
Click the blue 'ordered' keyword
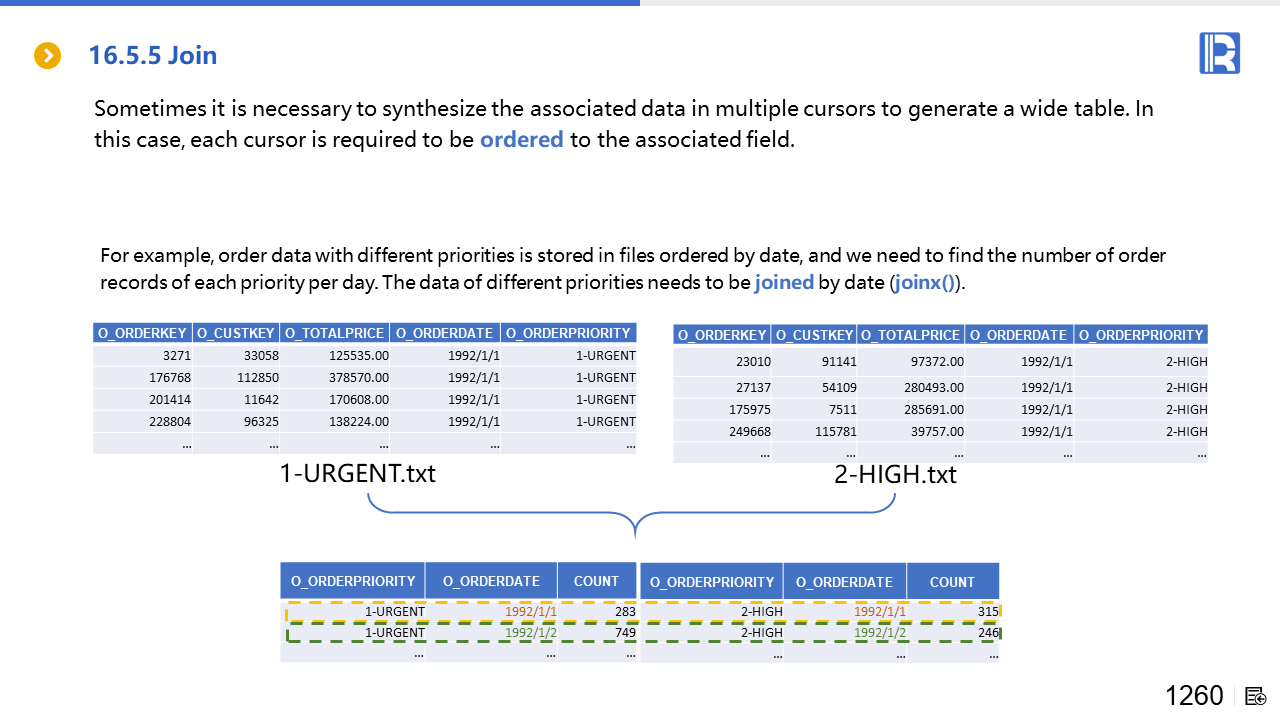point(521,140)
